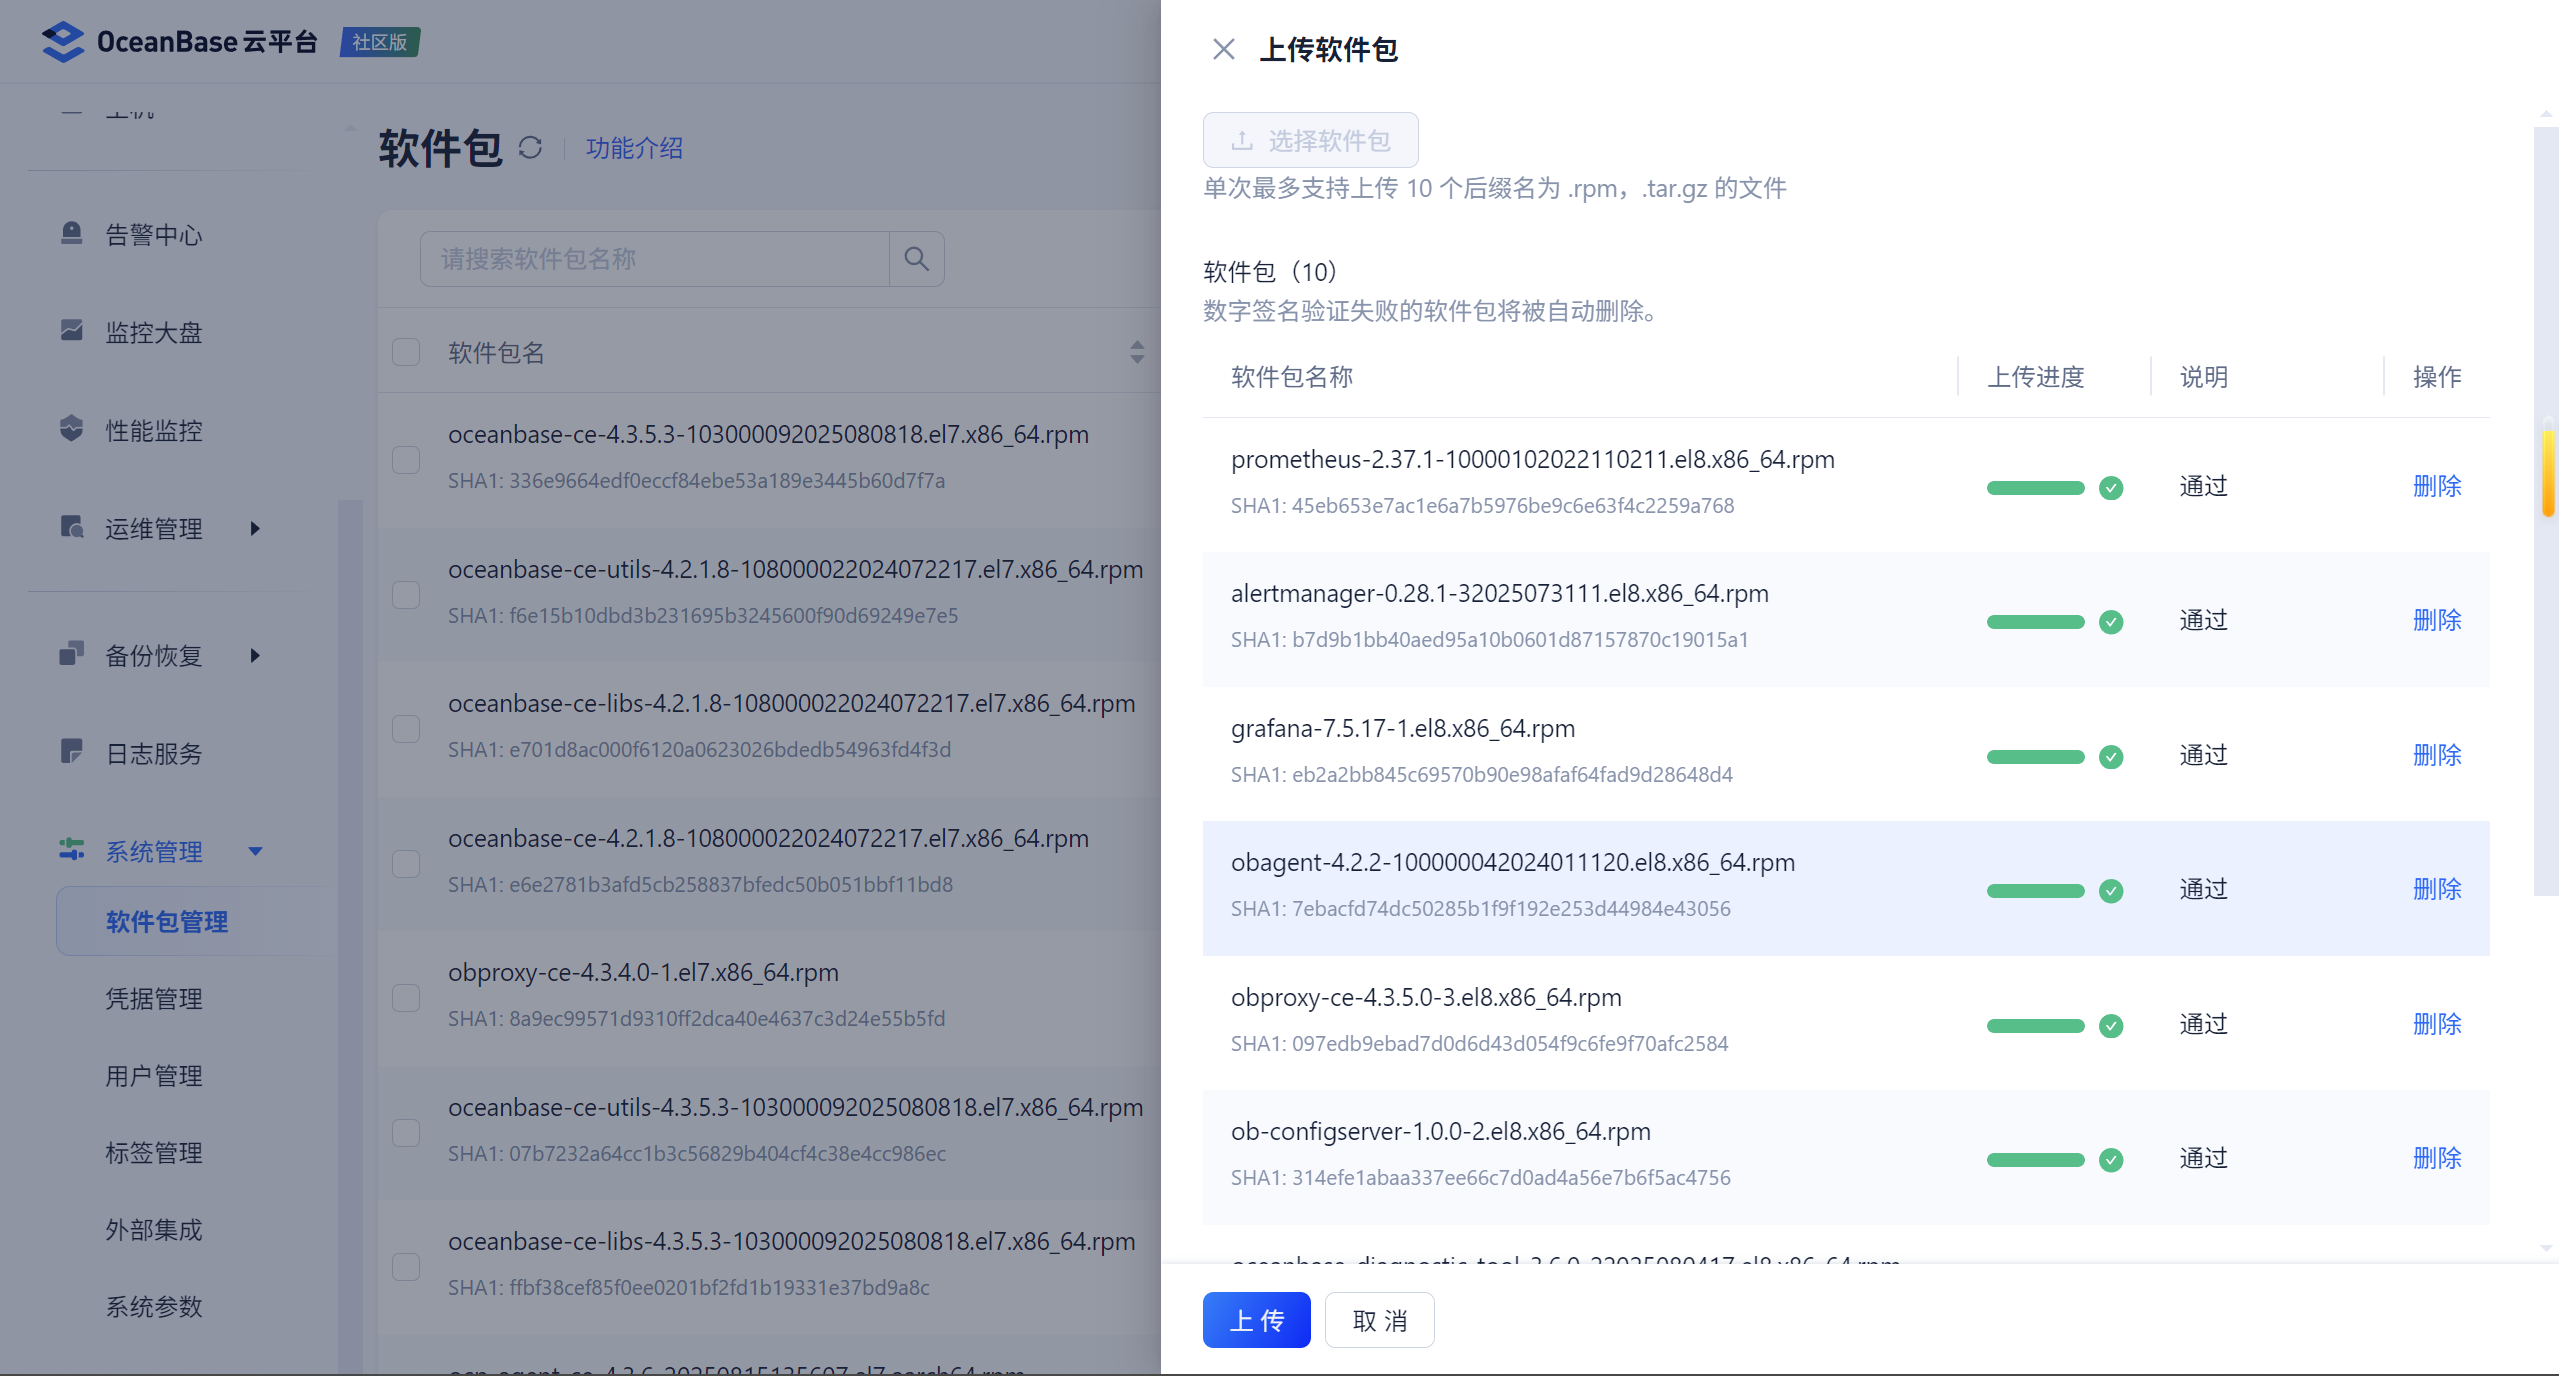Image resolution: width=2559 pixels, height=1376 pixels.
Task: Click the 请搜索软件包名称 search field
Action: point(655,259)
